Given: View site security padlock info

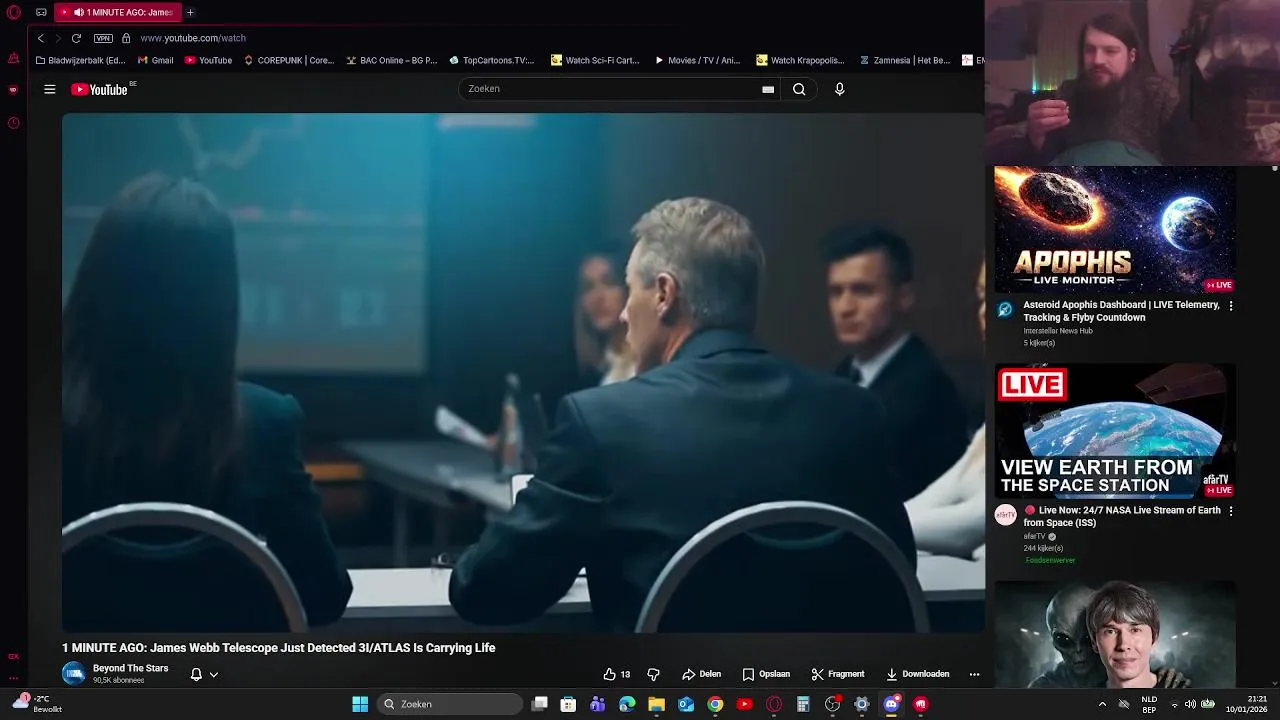Looking at the screenshot, I should click(126, 38).
